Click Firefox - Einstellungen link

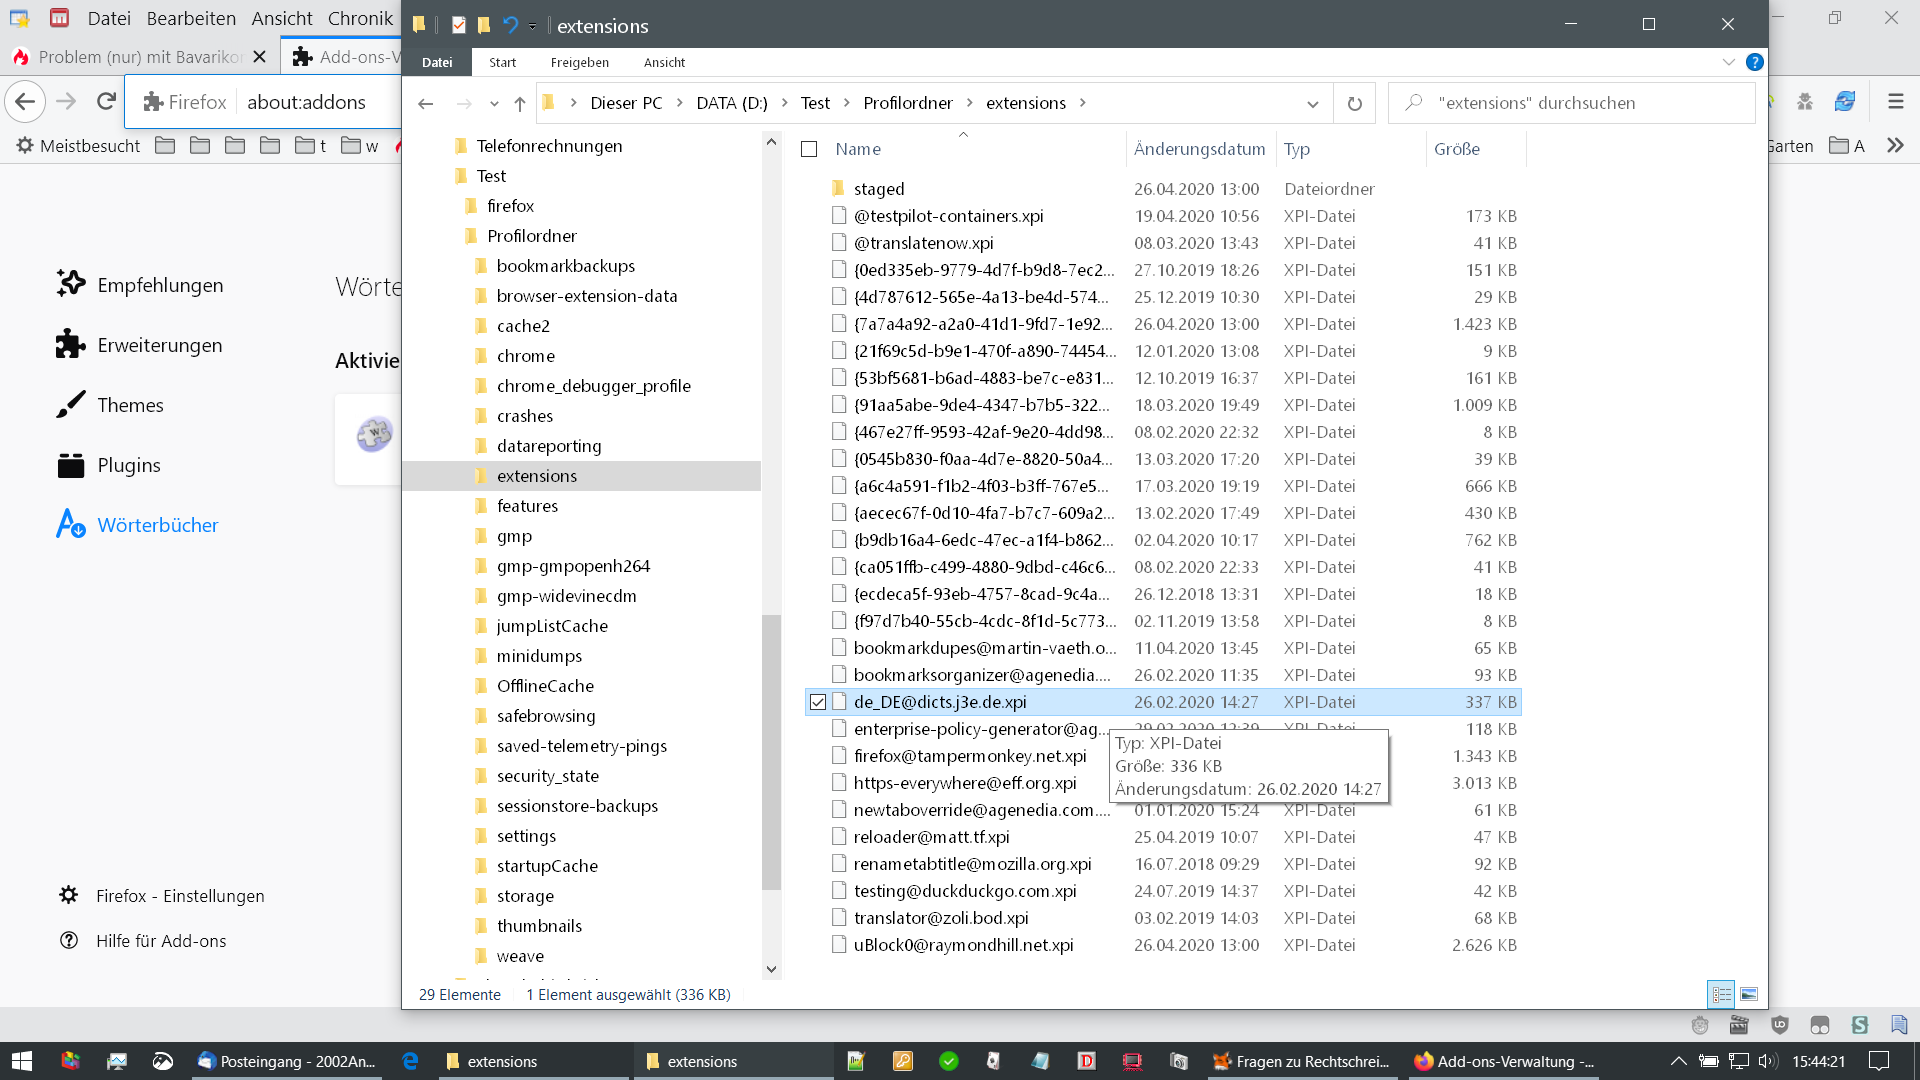click(180, 896)
